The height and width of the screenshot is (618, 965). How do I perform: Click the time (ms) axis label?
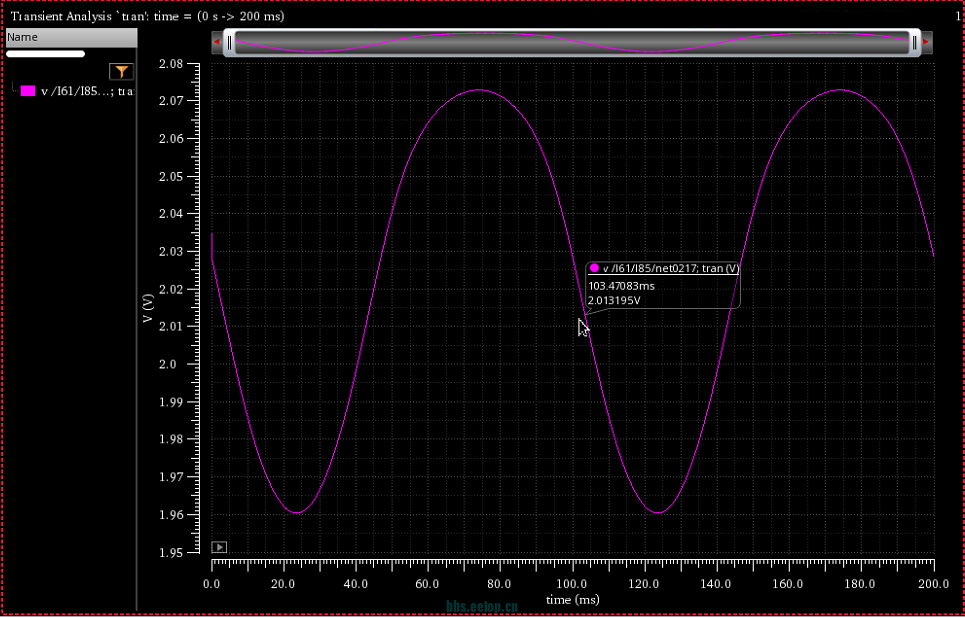pyautogui.click(x=572, y=600)
